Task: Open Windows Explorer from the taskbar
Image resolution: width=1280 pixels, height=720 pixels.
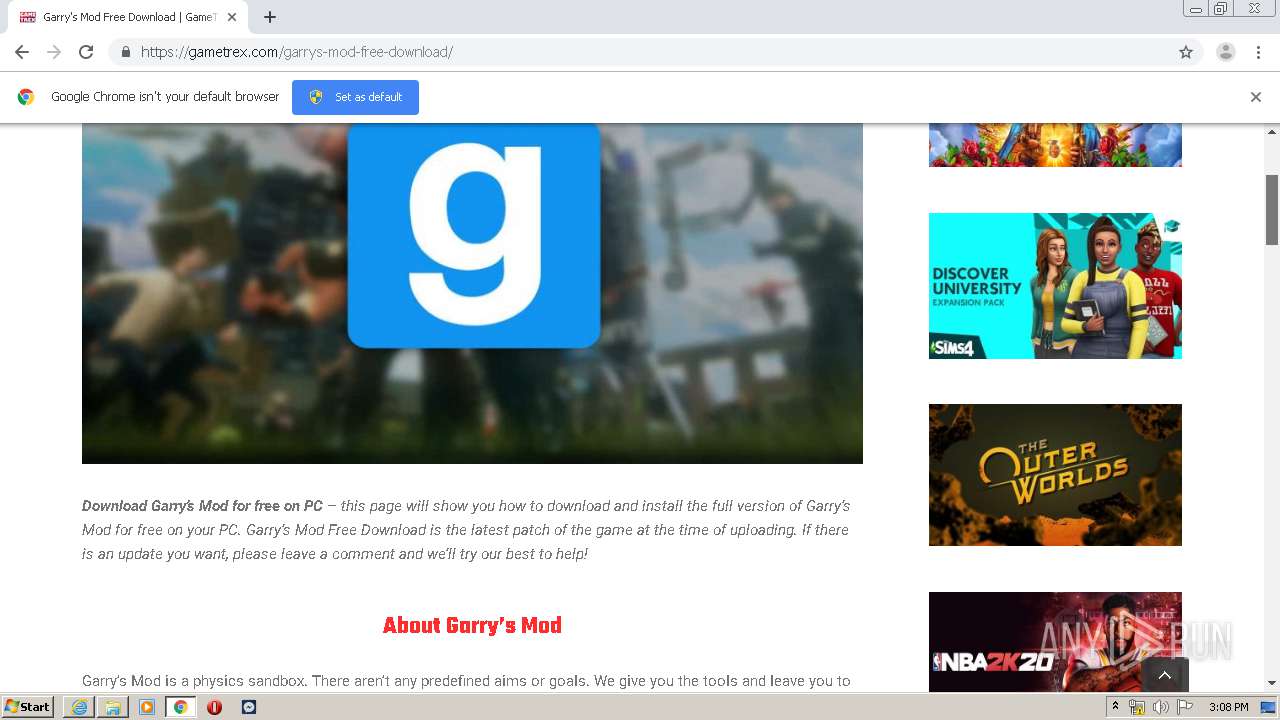Action: point(113,707)
